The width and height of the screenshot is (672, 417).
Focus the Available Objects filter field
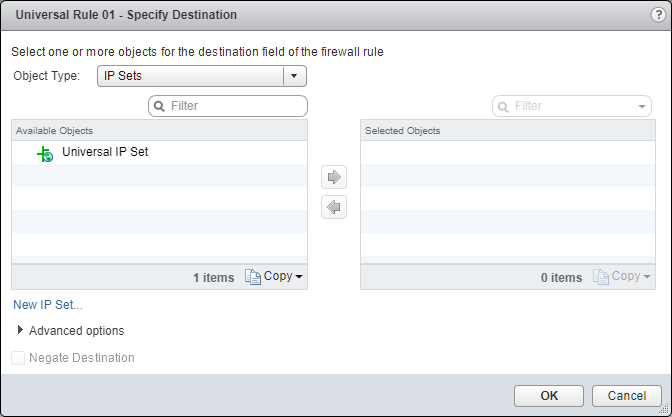click(x=235, y=106)
